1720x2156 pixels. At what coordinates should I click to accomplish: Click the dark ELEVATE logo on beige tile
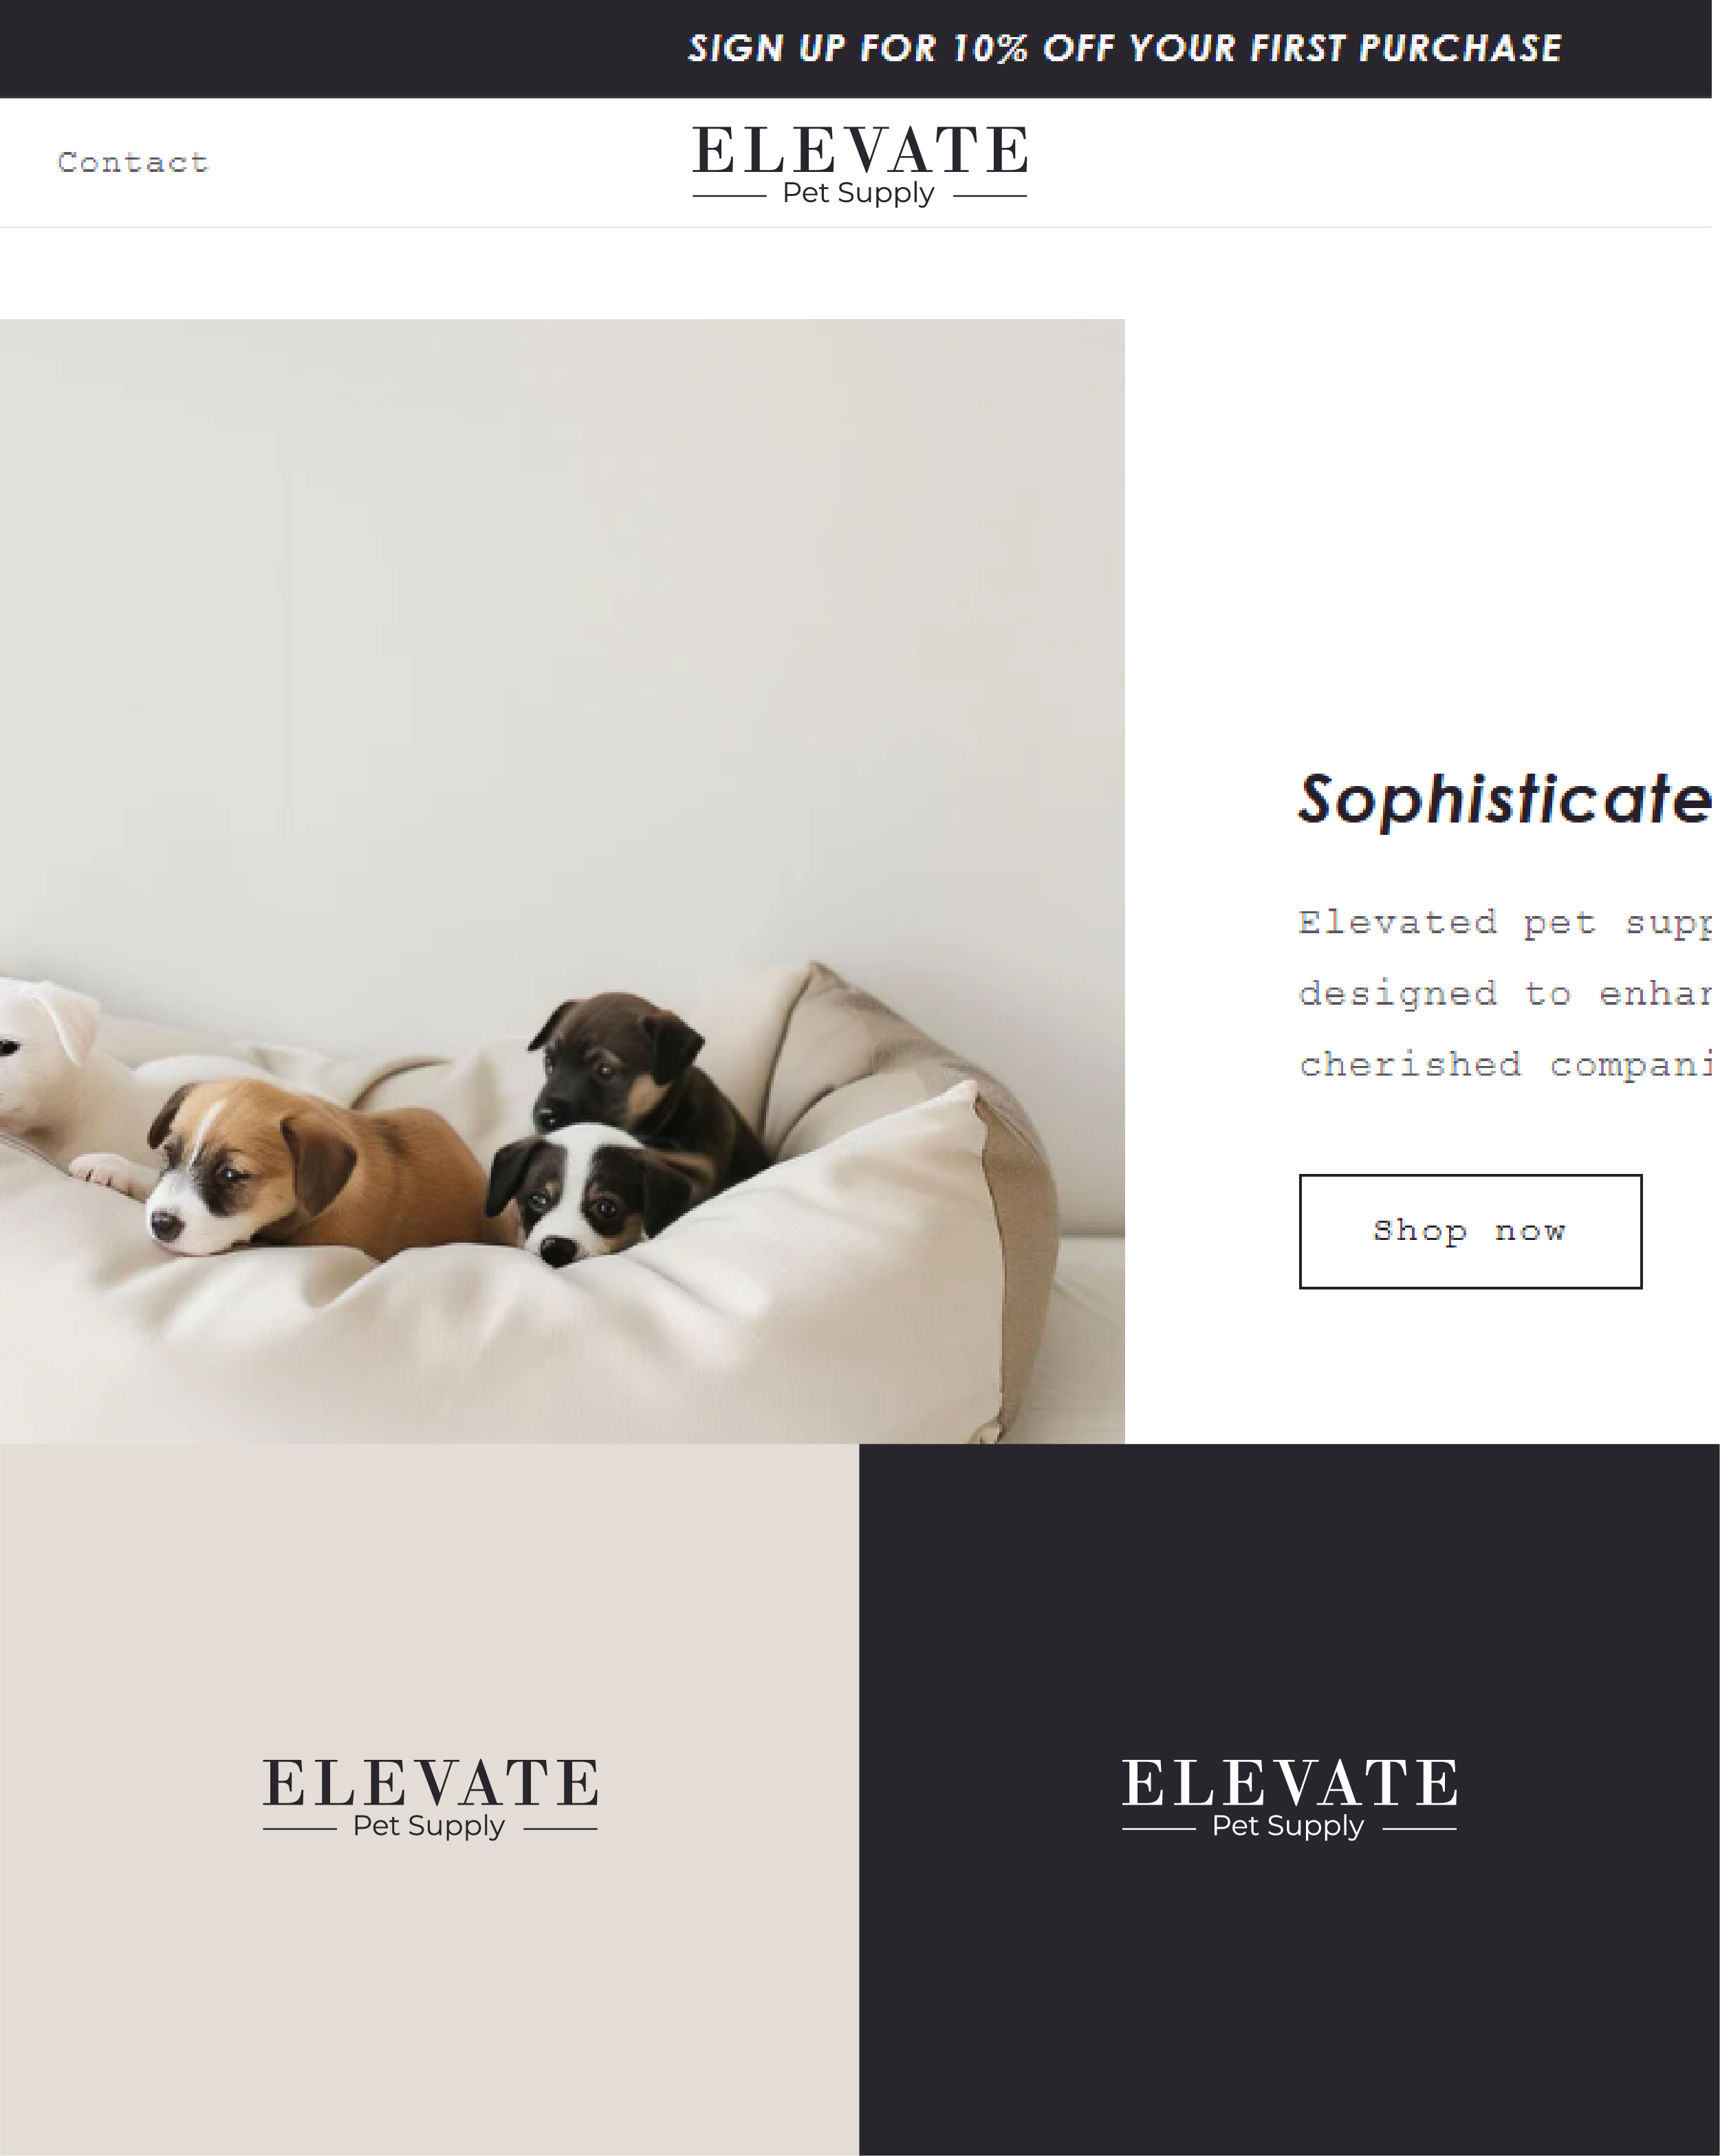click(430, 1797)
